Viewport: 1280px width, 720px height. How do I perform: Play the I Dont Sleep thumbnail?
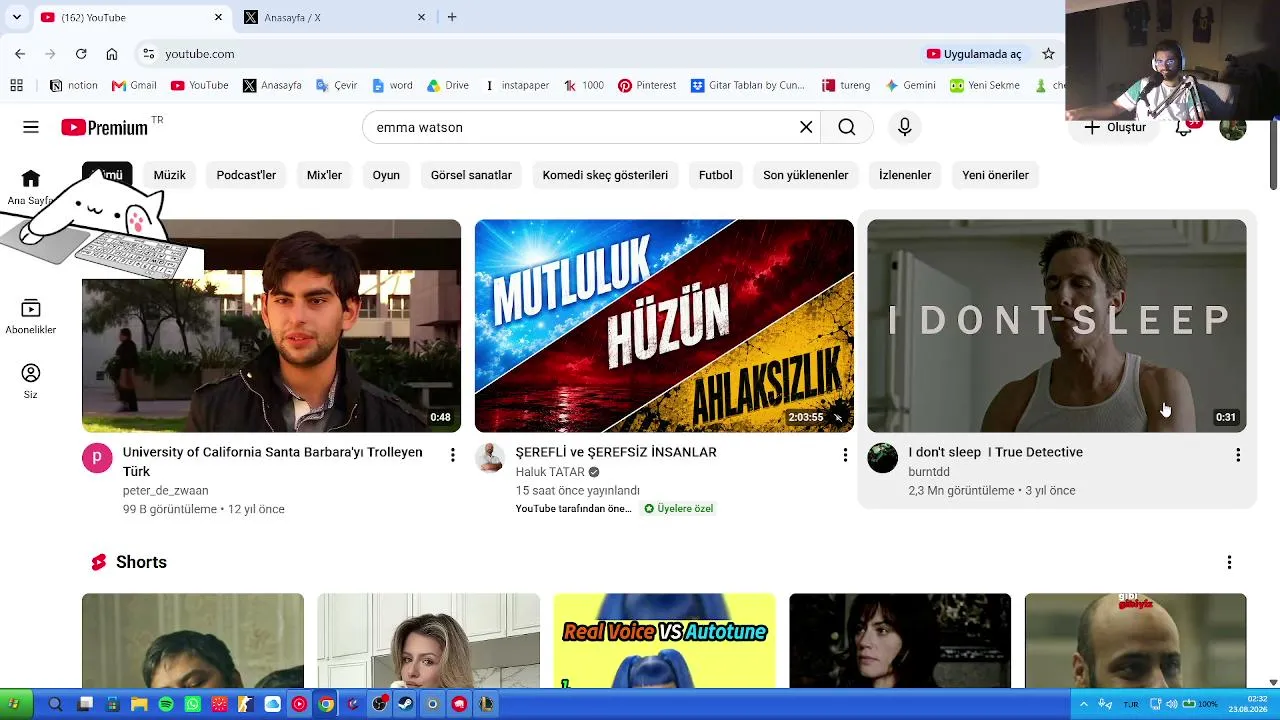click(x=1057, y=326)
